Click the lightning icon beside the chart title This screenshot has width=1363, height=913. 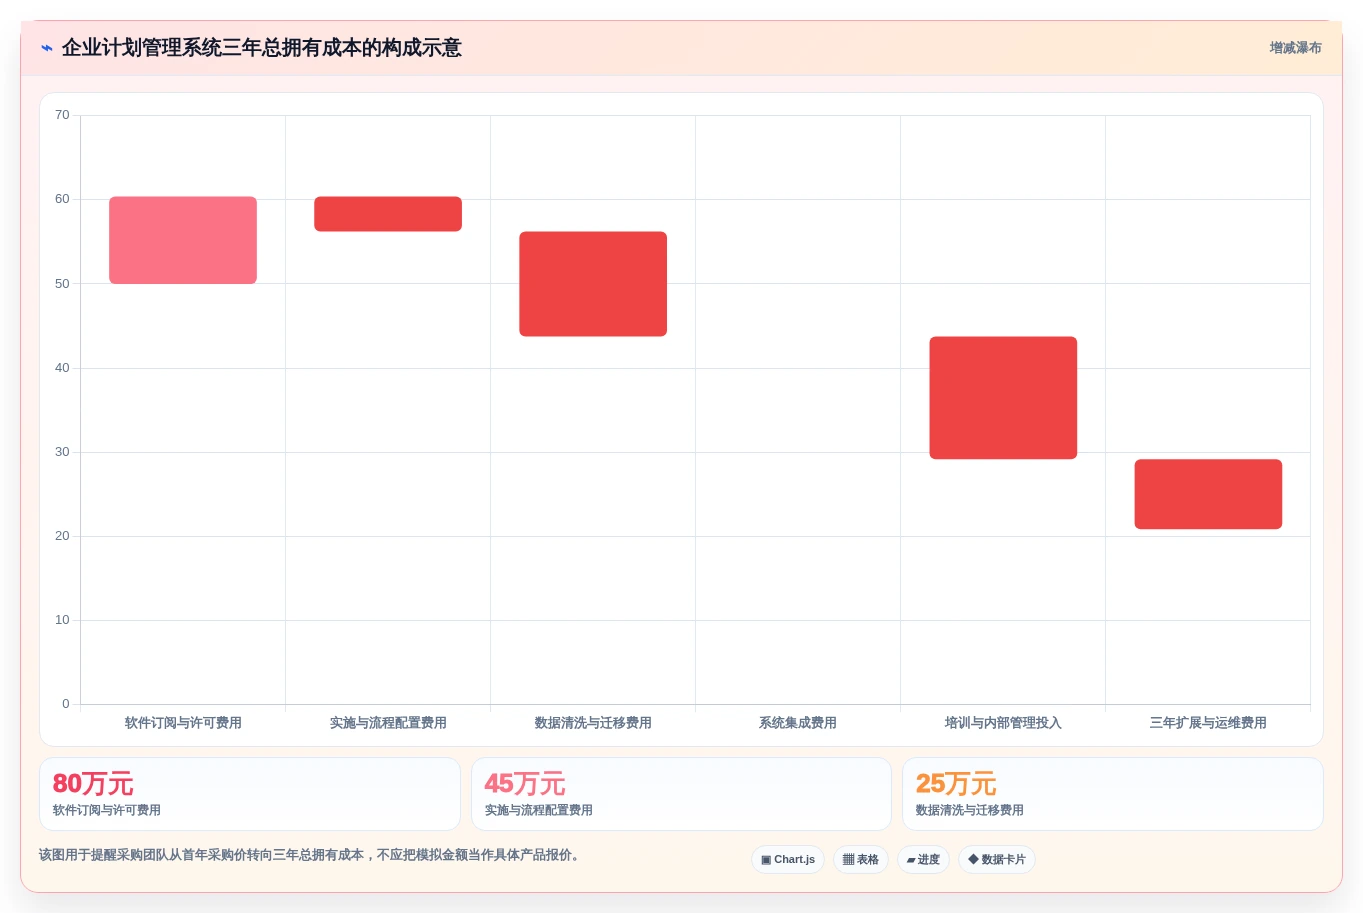click(47, 48)
